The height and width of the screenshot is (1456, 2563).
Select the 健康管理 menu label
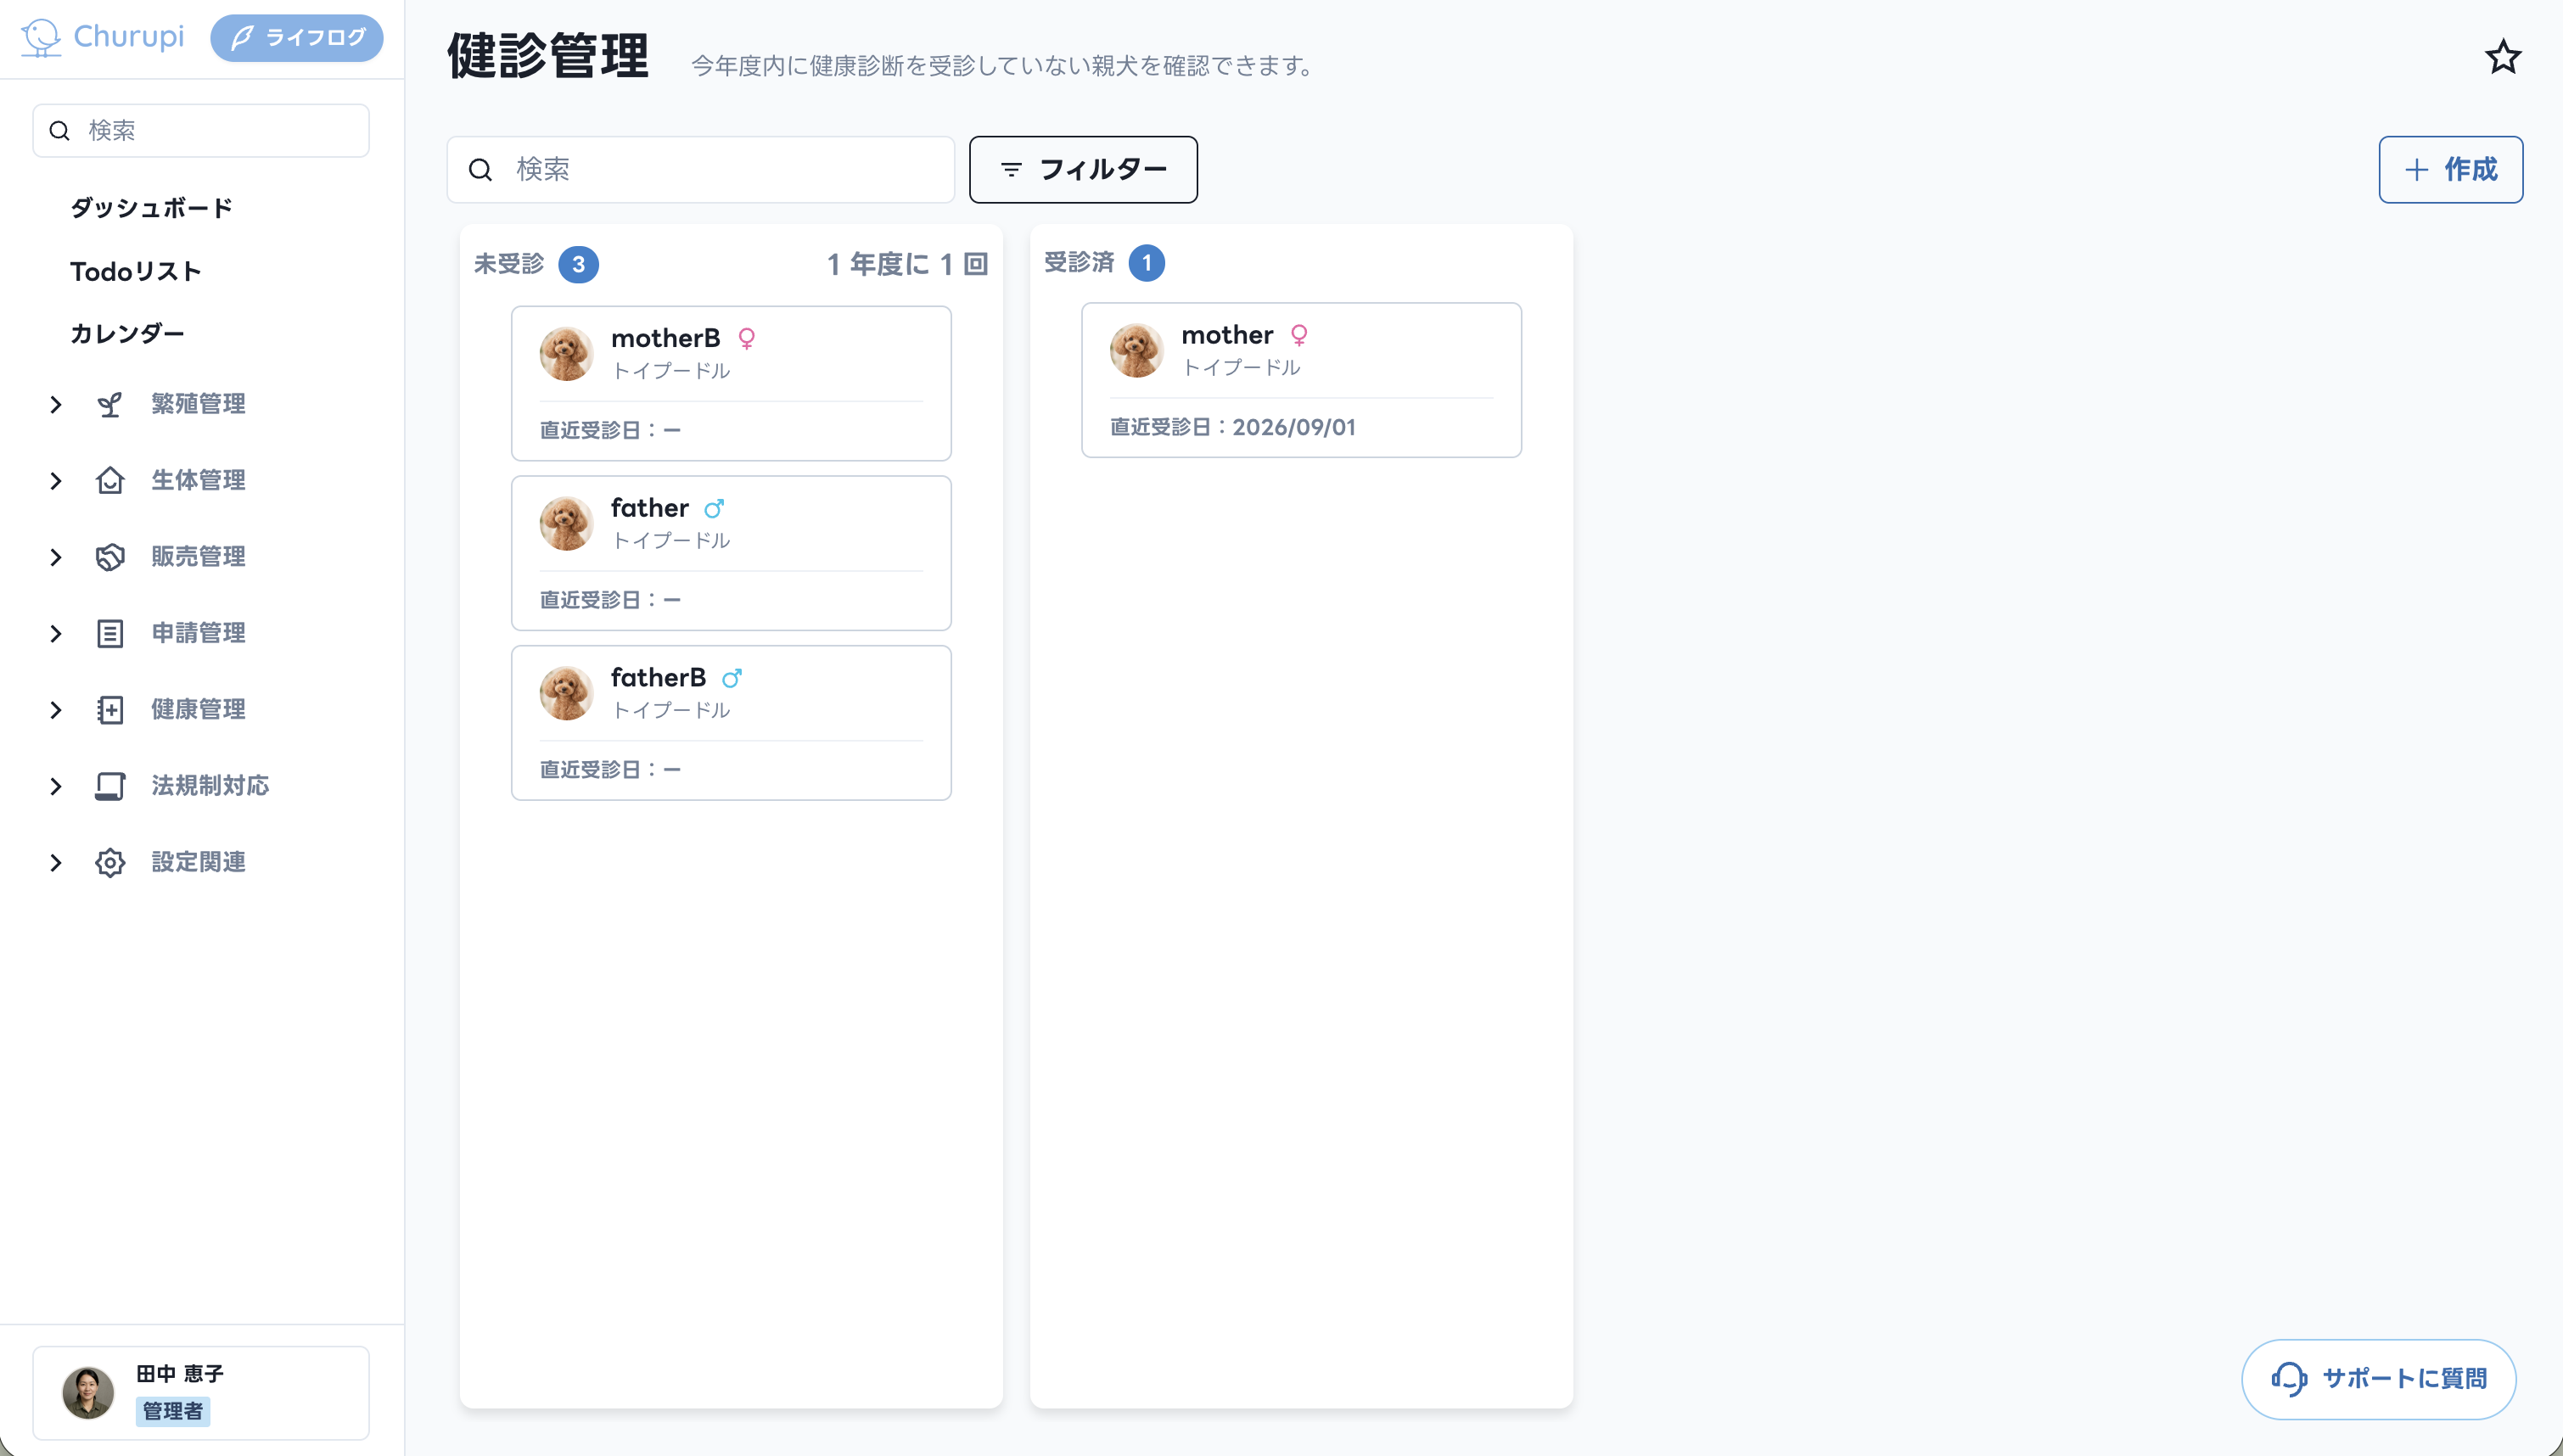[198, 709]
